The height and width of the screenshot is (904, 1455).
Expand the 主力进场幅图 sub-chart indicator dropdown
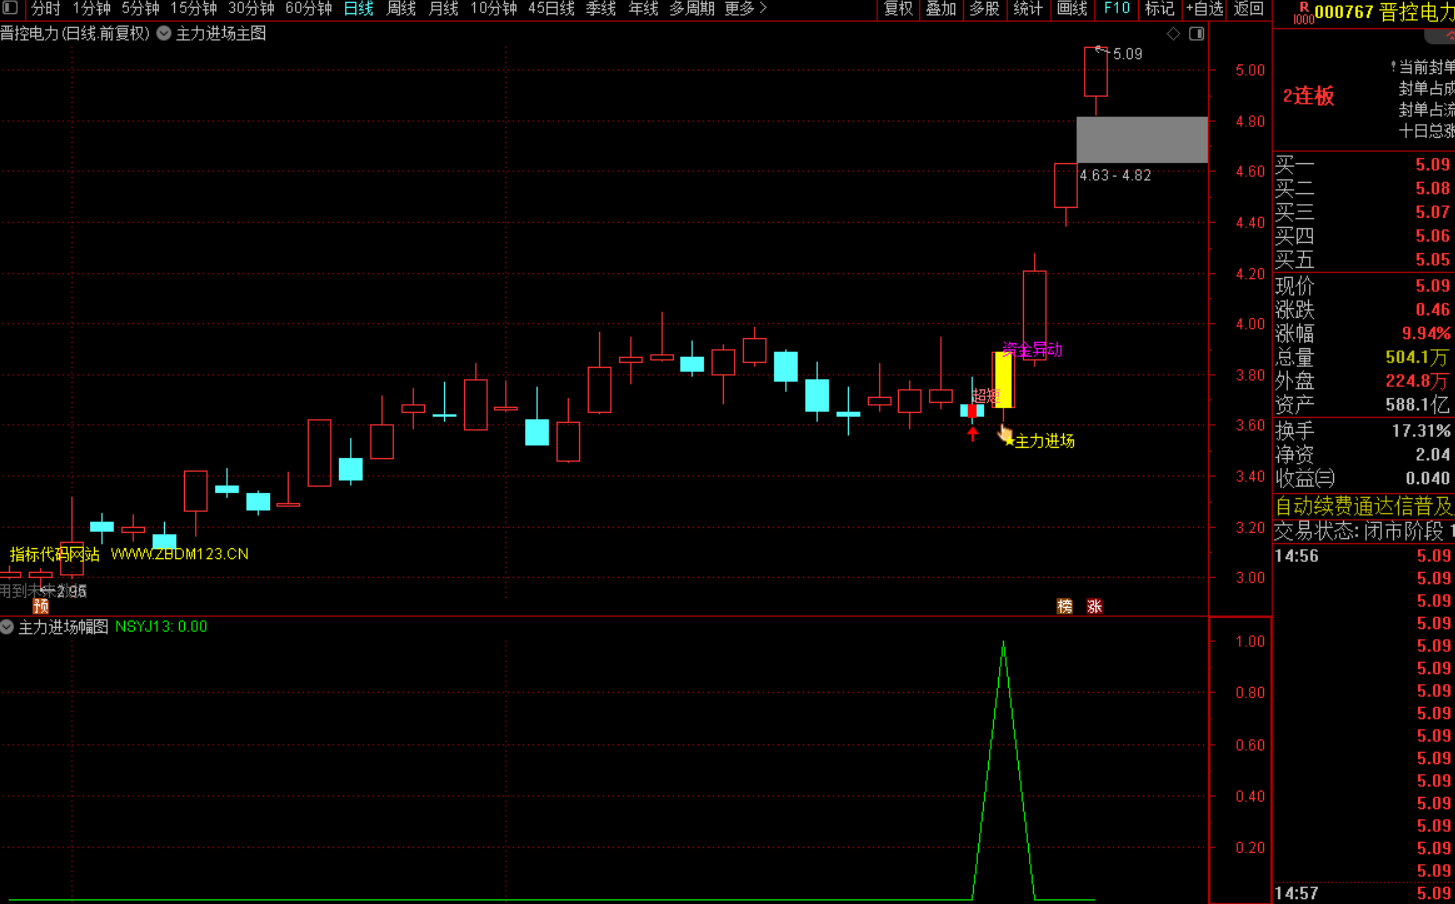pos(8,627)
